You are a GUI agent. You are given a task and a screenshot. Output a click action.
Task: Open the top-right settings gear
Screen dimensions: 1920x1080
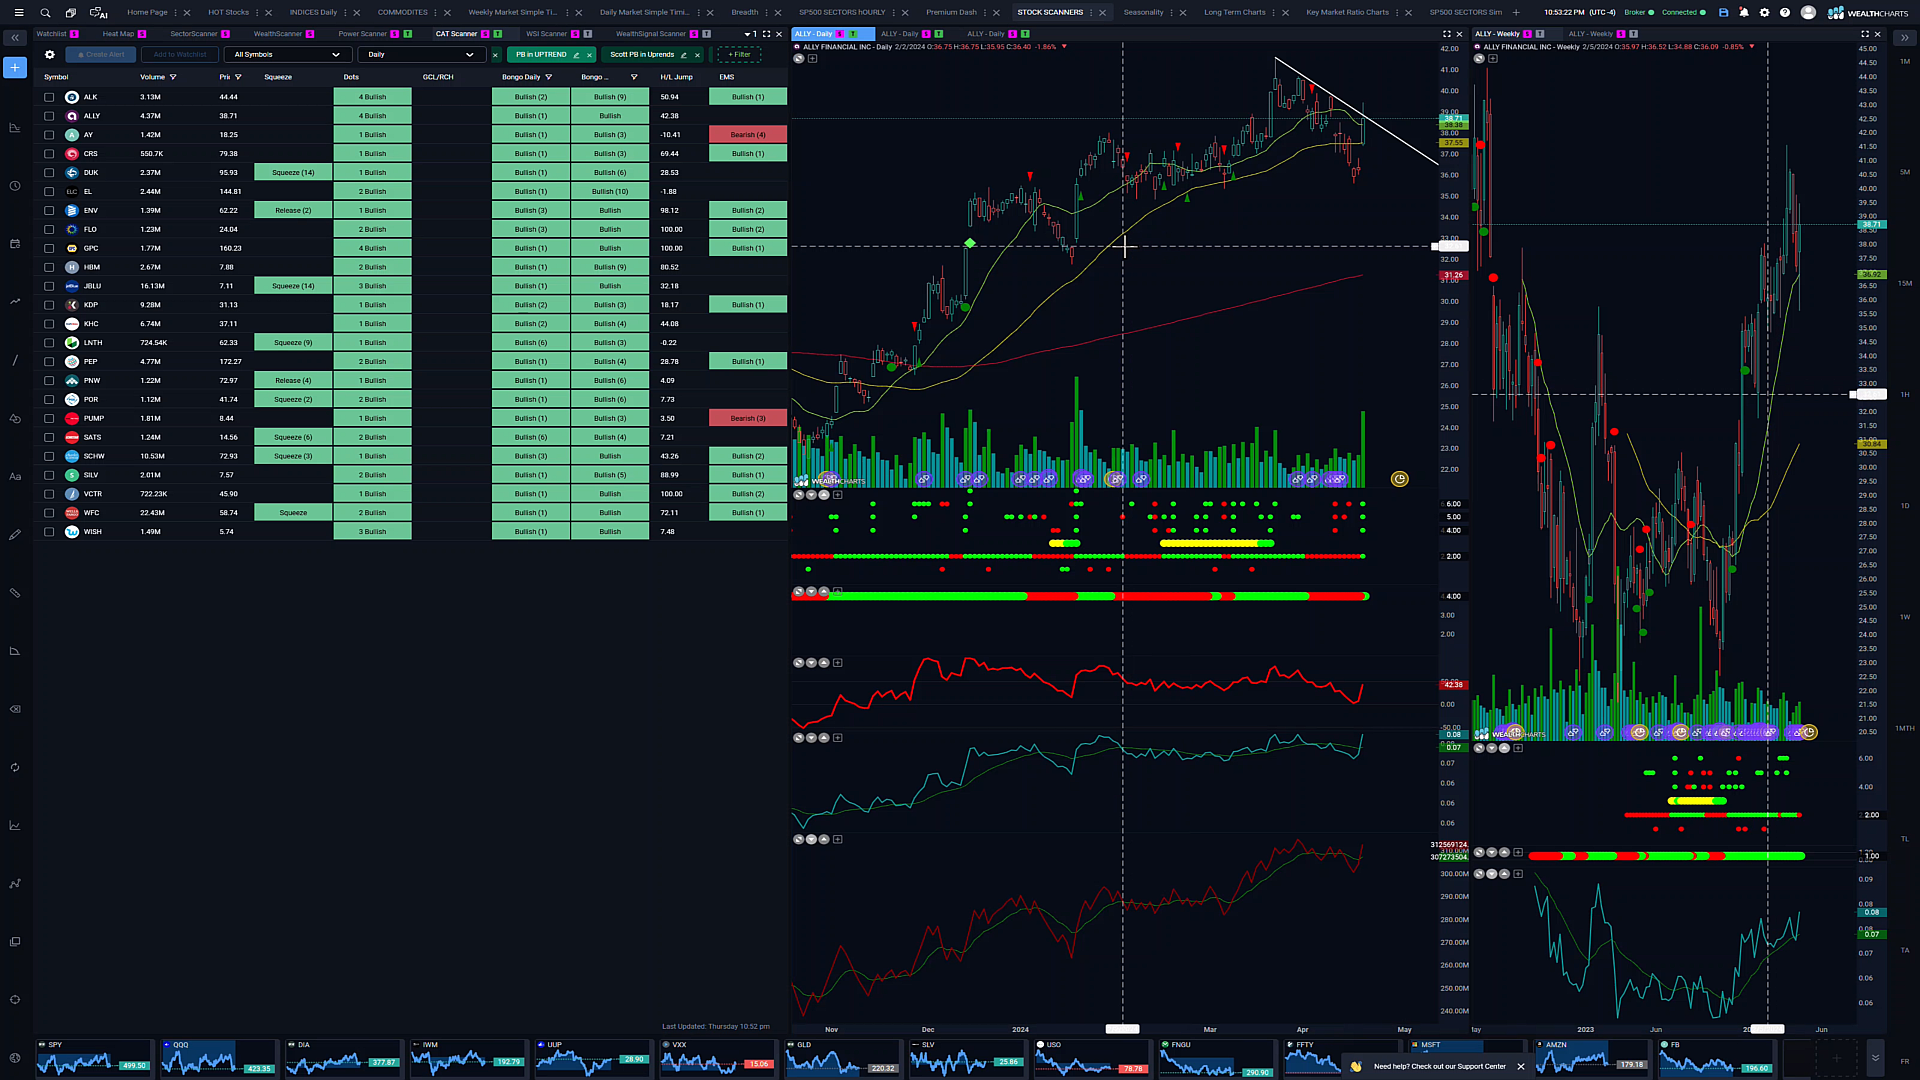[x=1765, y=13]
